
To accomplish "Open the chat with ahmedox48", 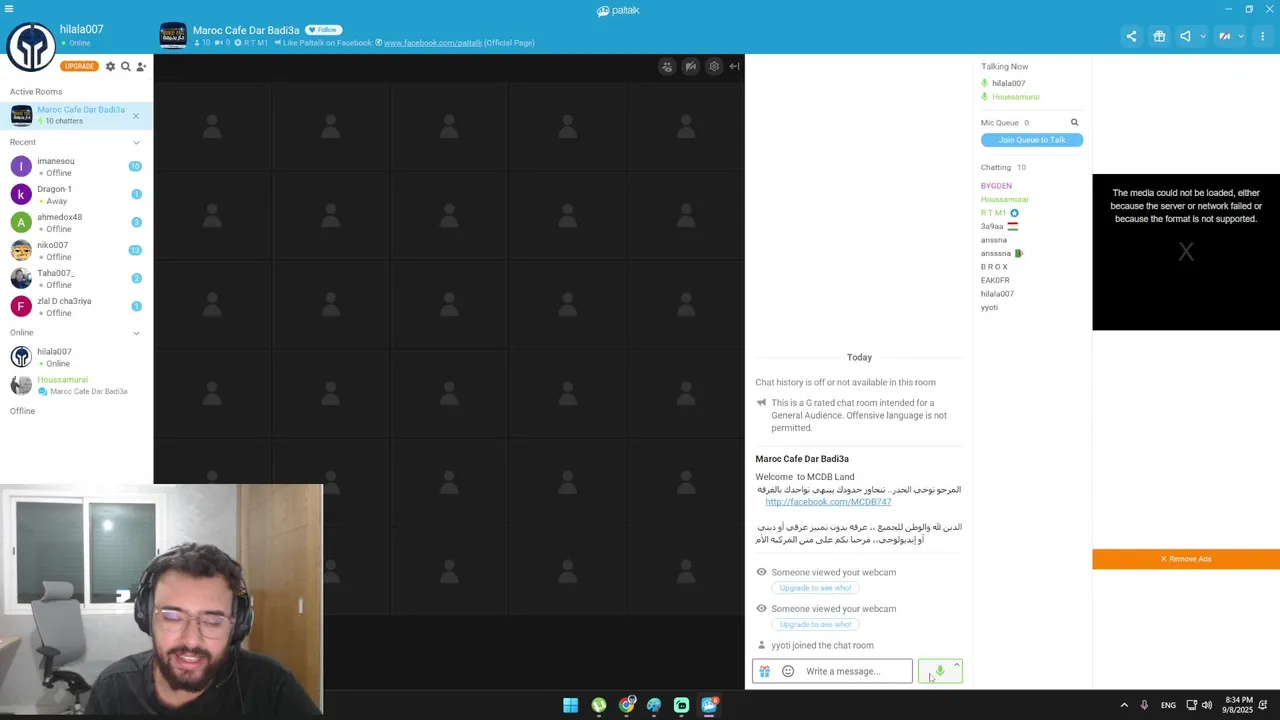I will point(76,222).
